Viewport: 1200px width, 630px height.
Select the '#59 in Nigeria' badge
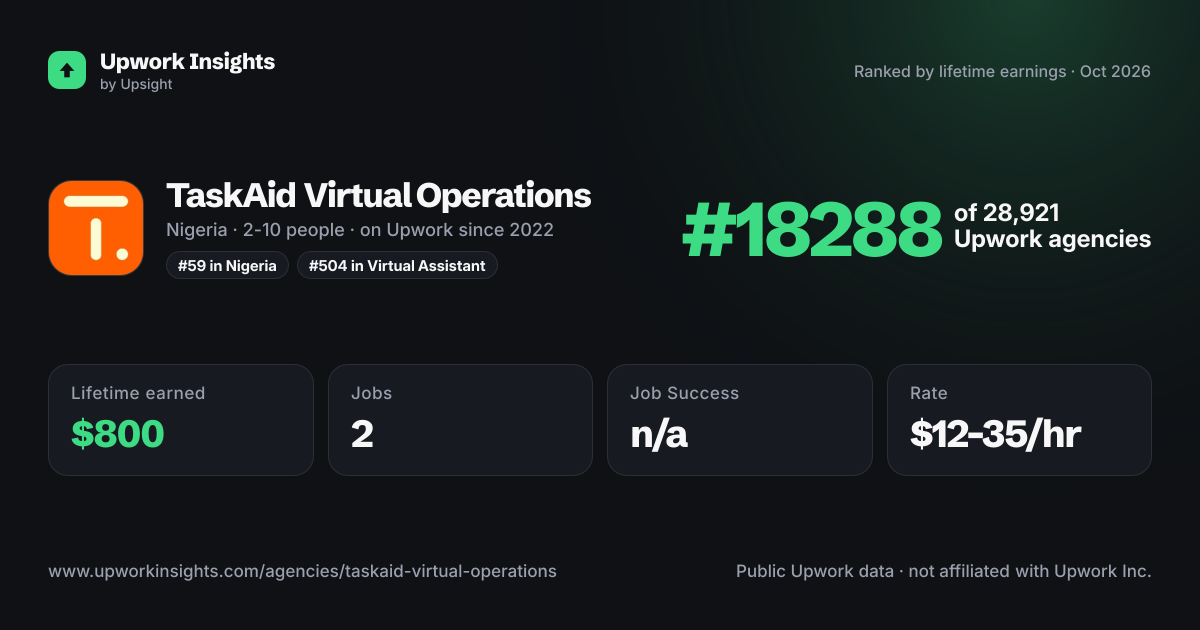point(227,265)
